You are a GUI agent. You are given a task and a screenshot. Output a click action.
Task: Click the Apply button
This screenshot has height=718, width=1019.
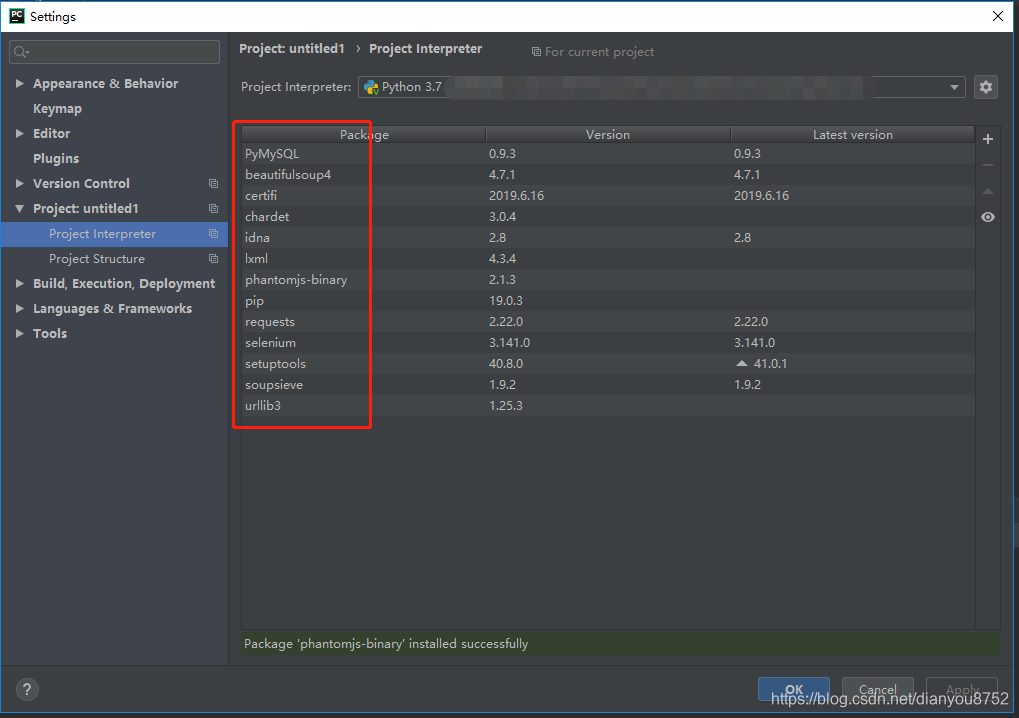[x=962, y=689]
